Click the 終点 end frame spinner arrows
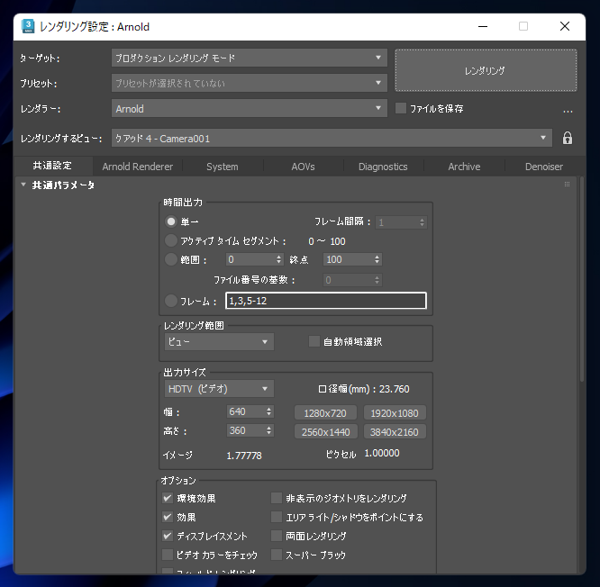 click(x=377, y=259)
